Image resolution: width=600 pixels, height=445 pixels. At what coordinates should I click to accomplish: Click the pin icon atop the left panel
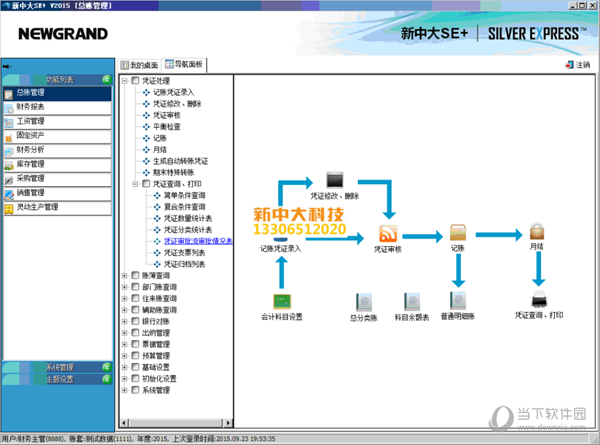point(7,67)
